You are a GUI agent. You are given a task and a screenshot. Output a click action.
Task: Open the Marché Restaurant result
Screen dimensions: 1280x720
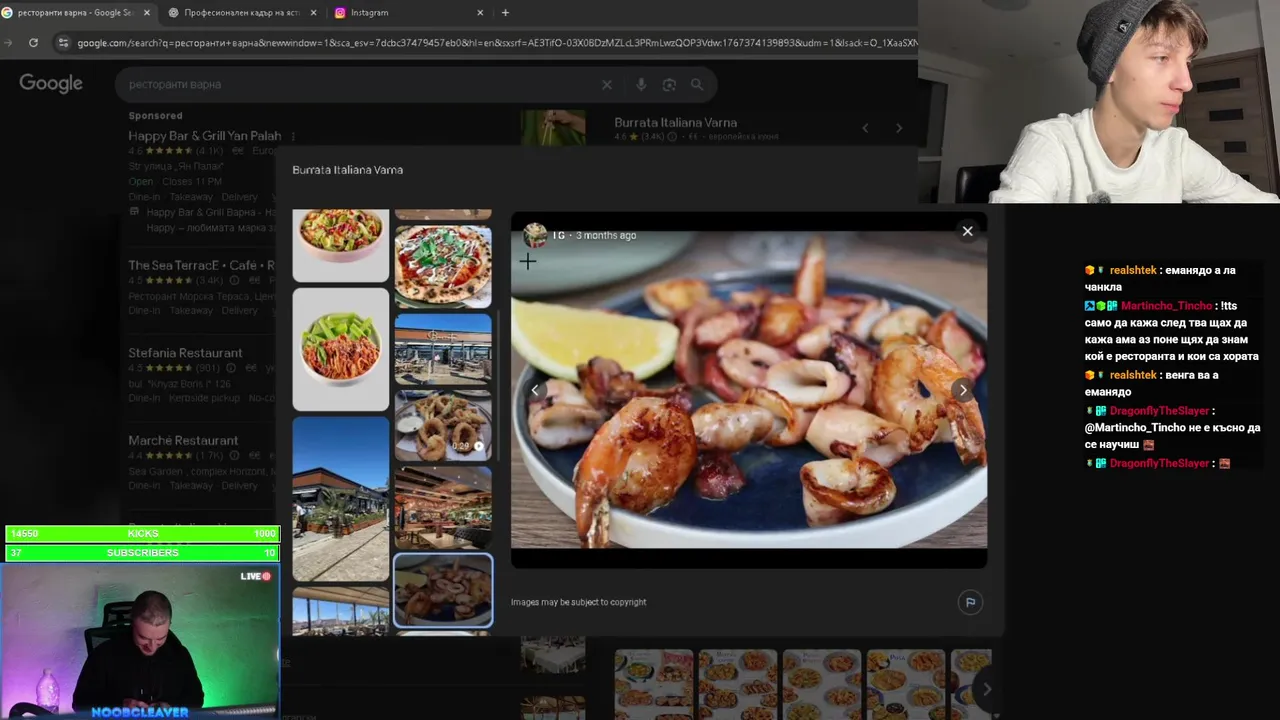(x=183, y=440)
